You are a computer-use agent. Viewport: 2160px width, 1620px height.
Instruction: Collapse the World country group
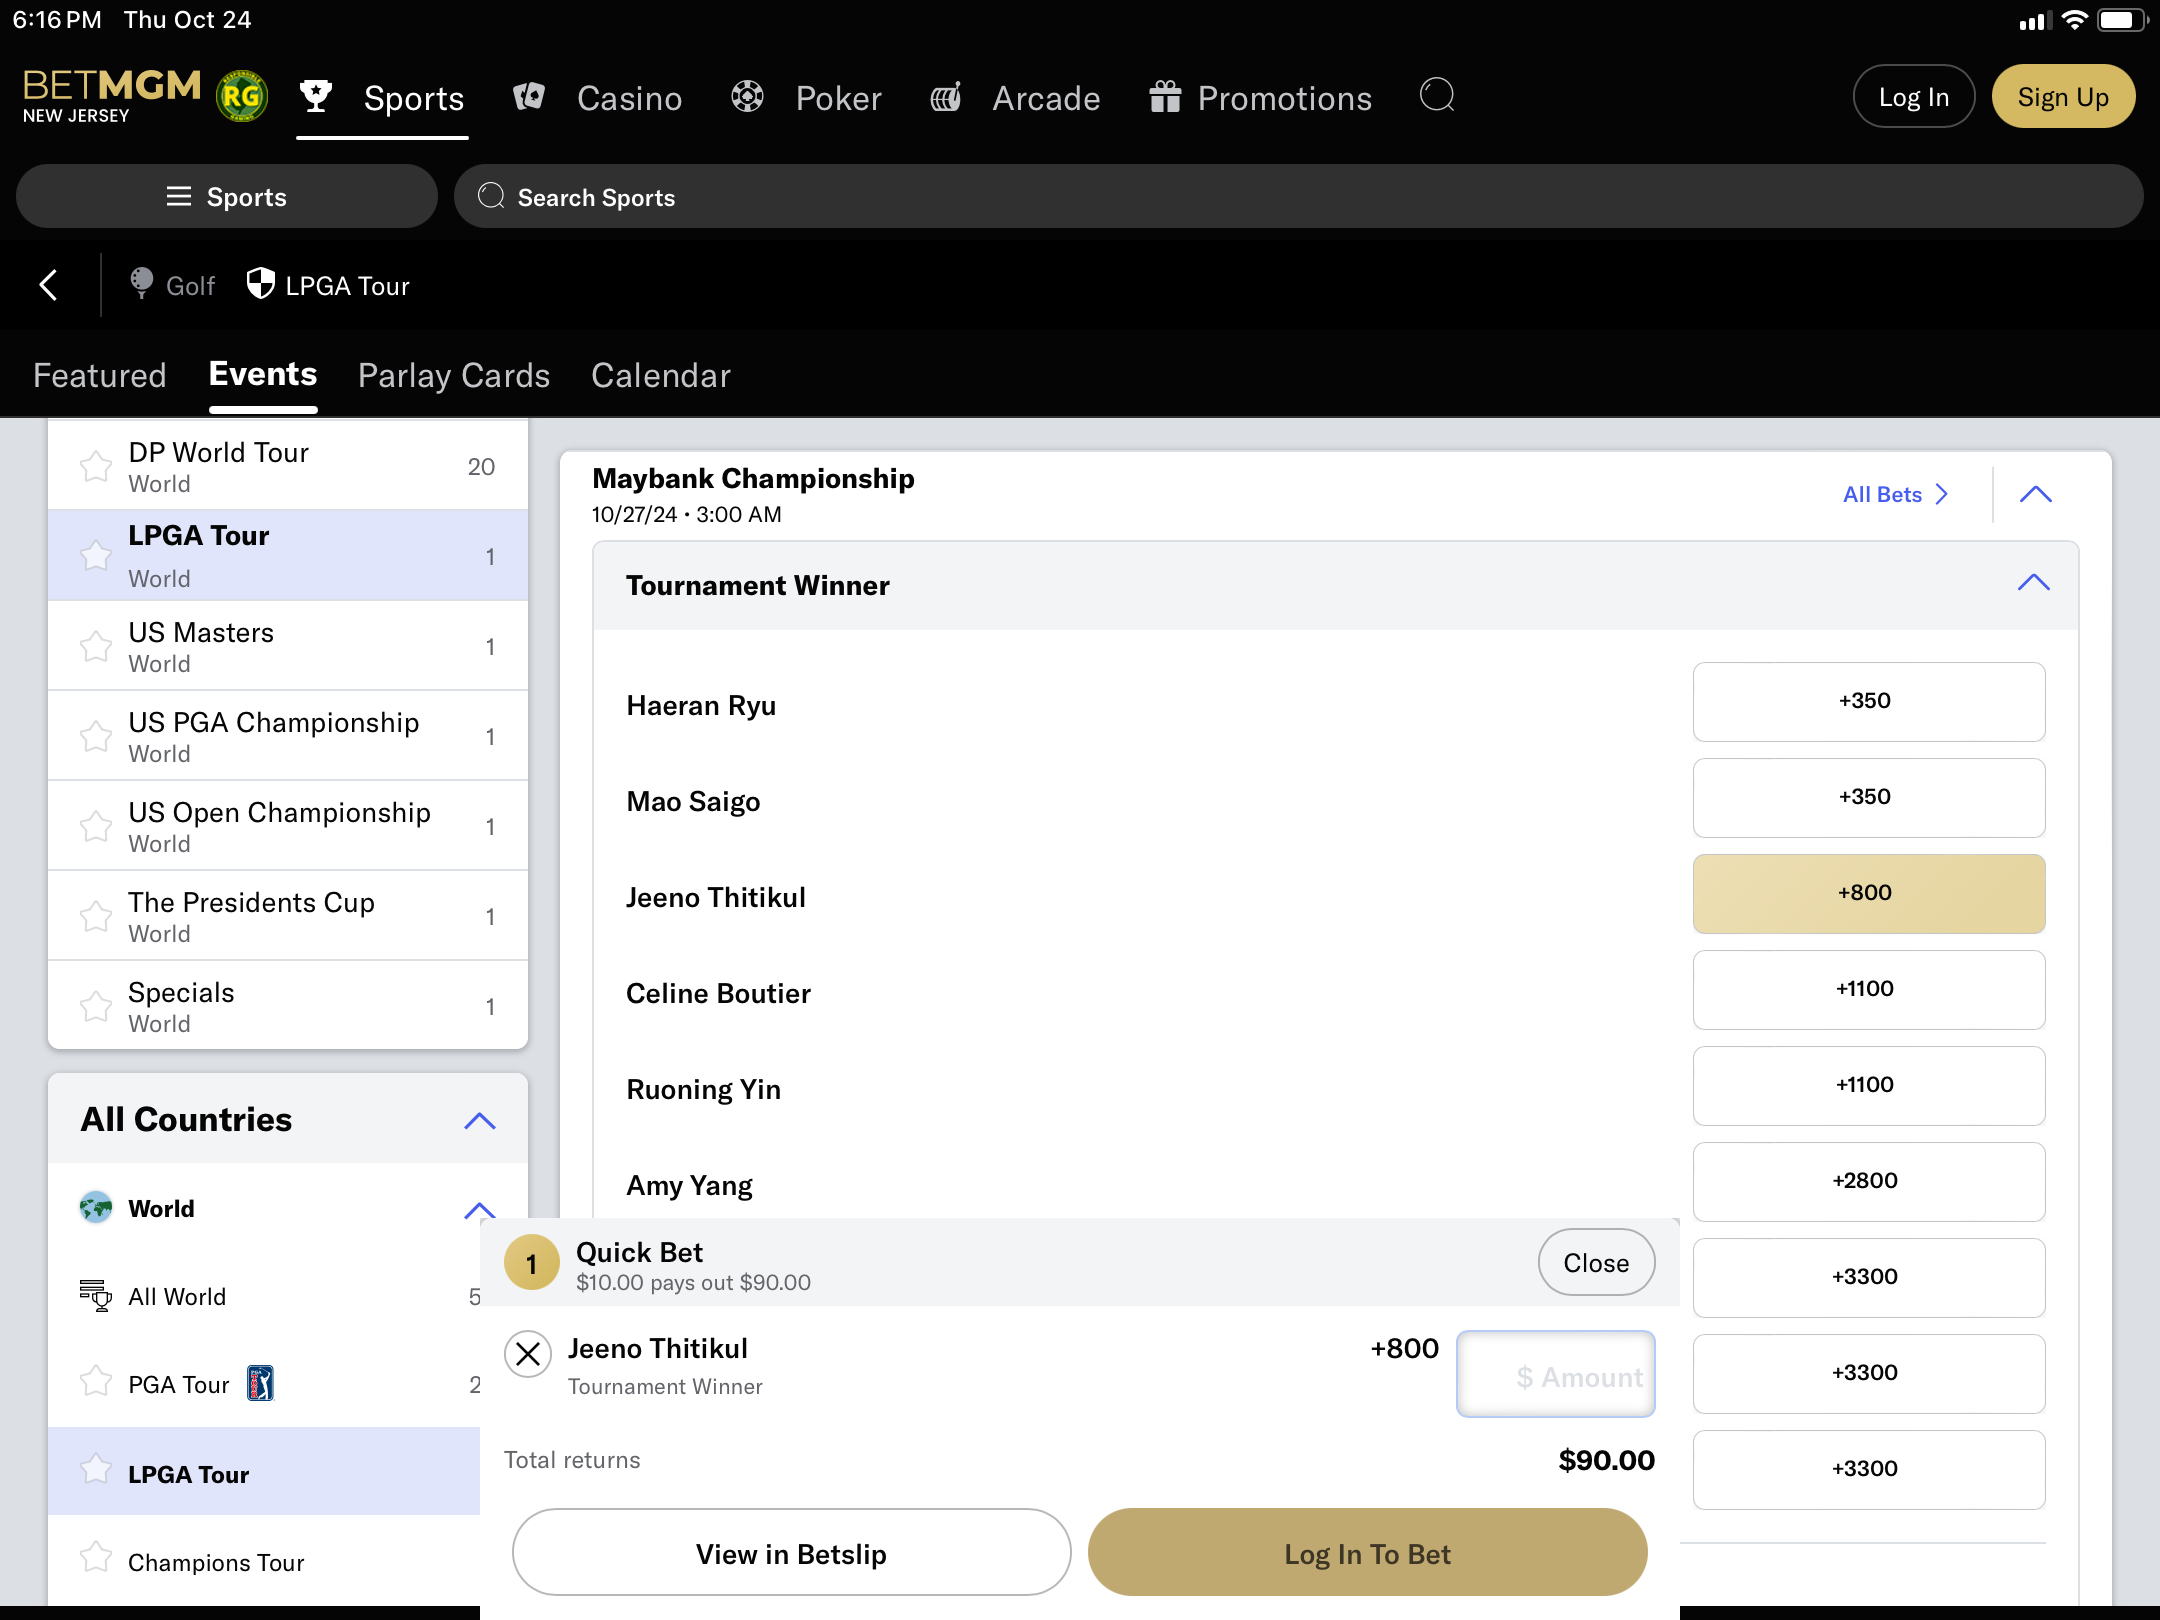[480, 1209]
